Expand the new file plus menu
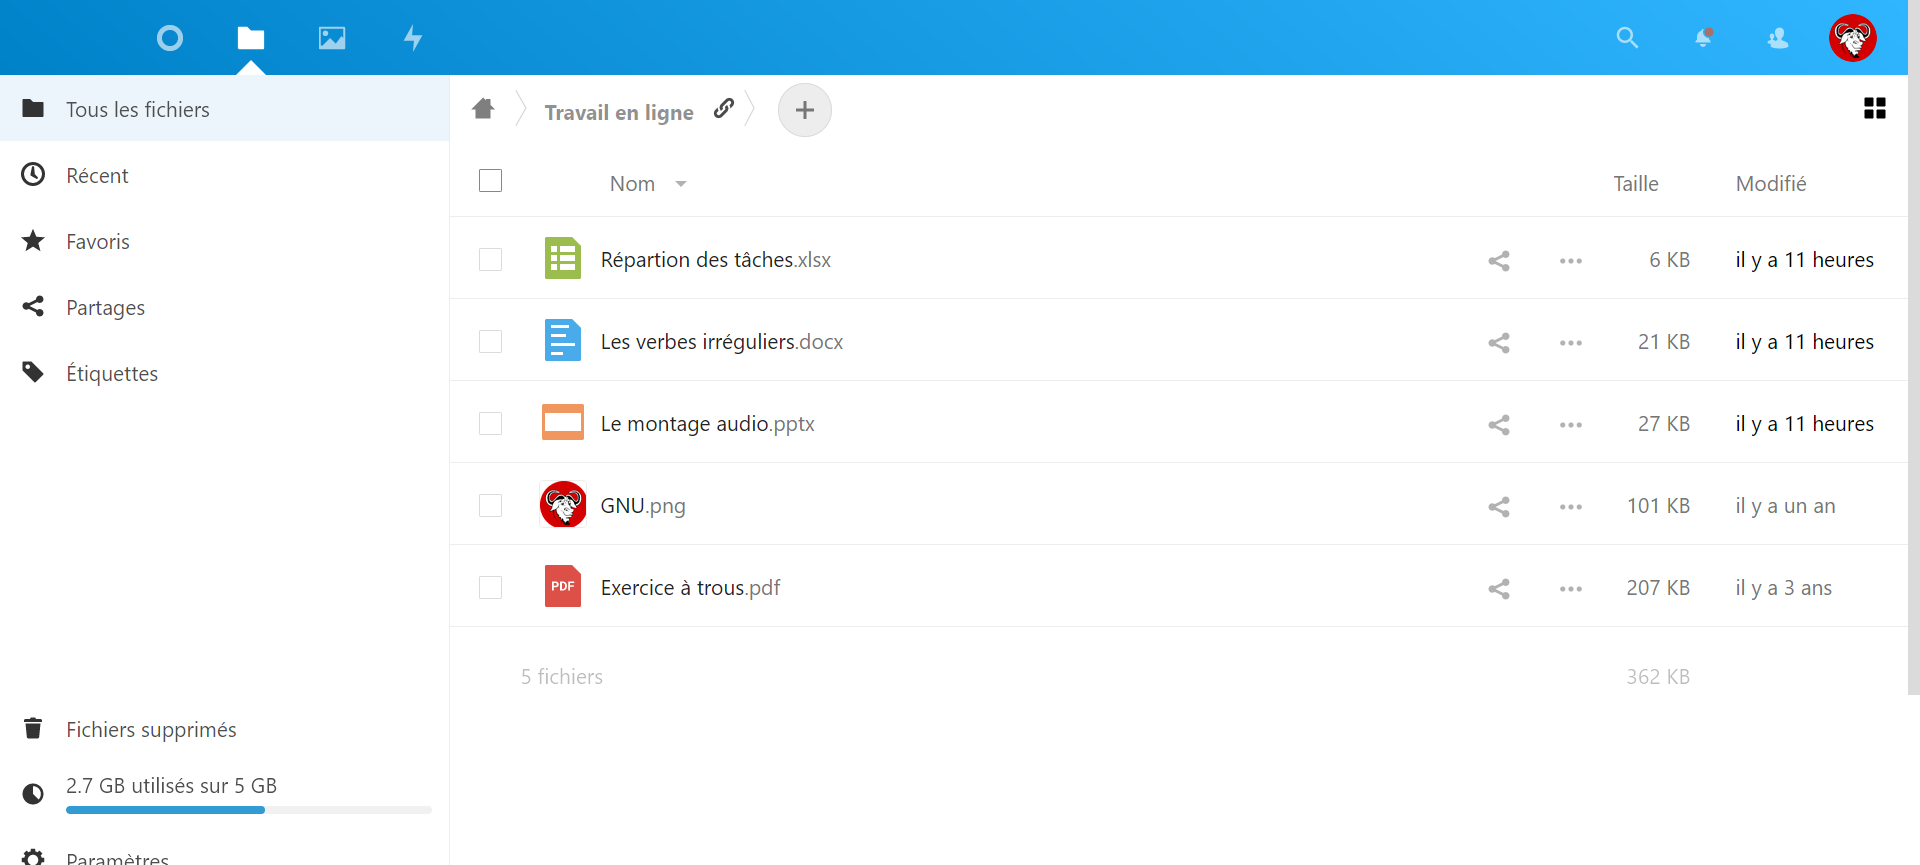Image resolution: width=1920 pixels, height=865 pixels. click(x=804, y=110)
